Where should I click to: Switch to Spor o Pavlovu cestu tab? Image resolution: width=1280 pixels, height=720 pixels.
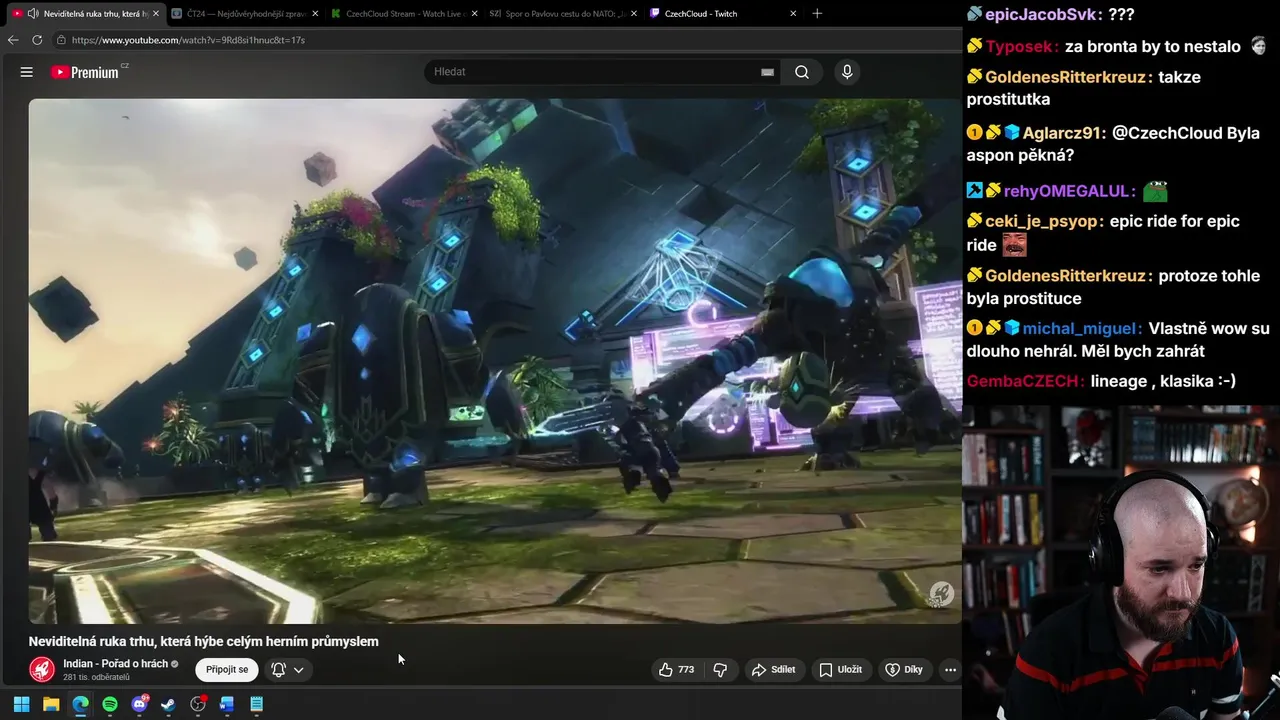tap(565, 14)
